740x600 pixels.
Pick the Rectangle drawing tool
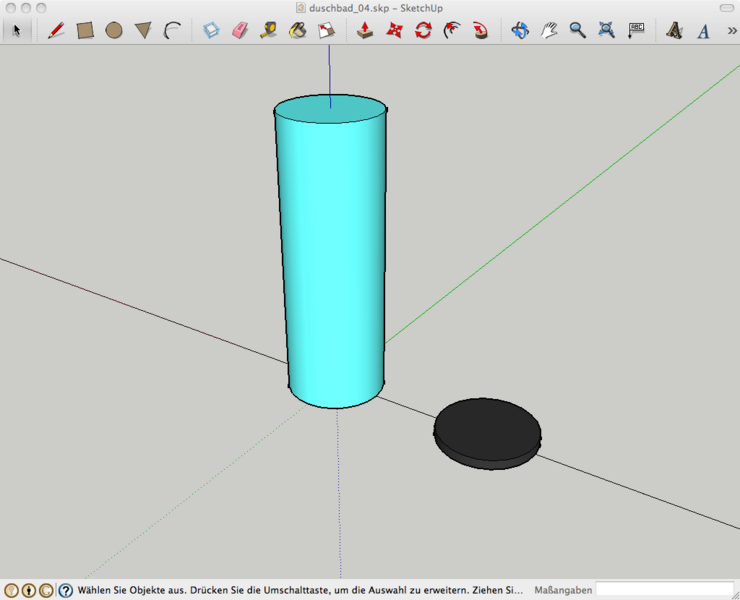click(x=85, y=30)
